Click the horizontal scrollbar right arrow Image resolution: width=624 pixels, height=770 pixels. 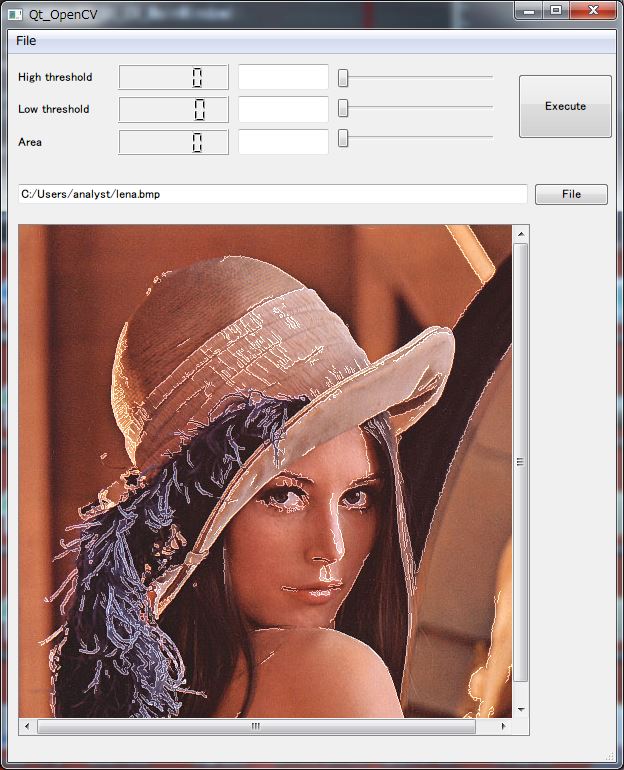click(503, 726)
